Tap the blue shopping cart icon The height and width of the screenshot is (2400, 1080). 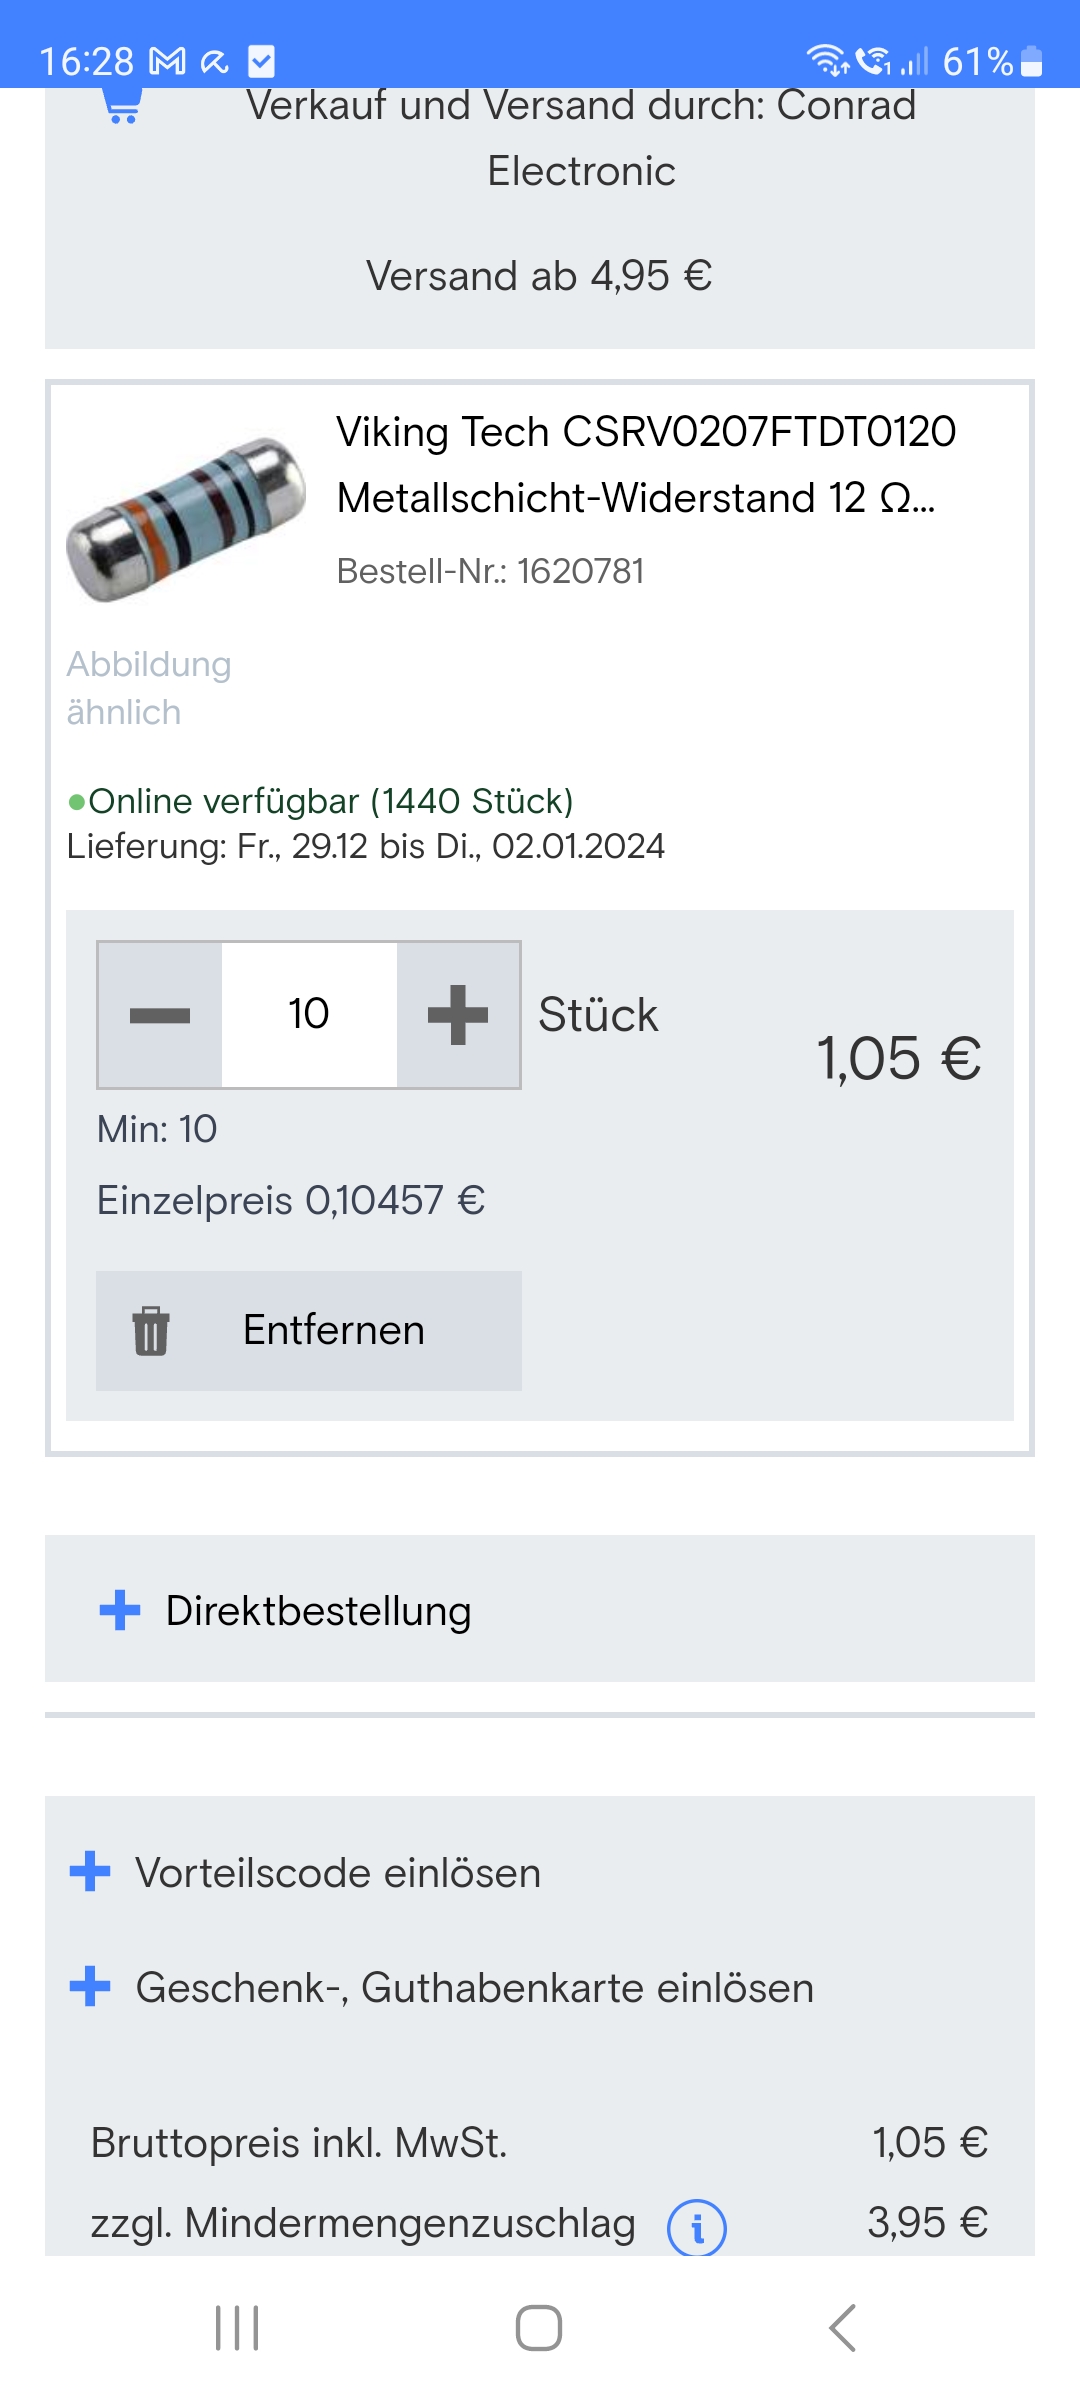pos(123,106)
